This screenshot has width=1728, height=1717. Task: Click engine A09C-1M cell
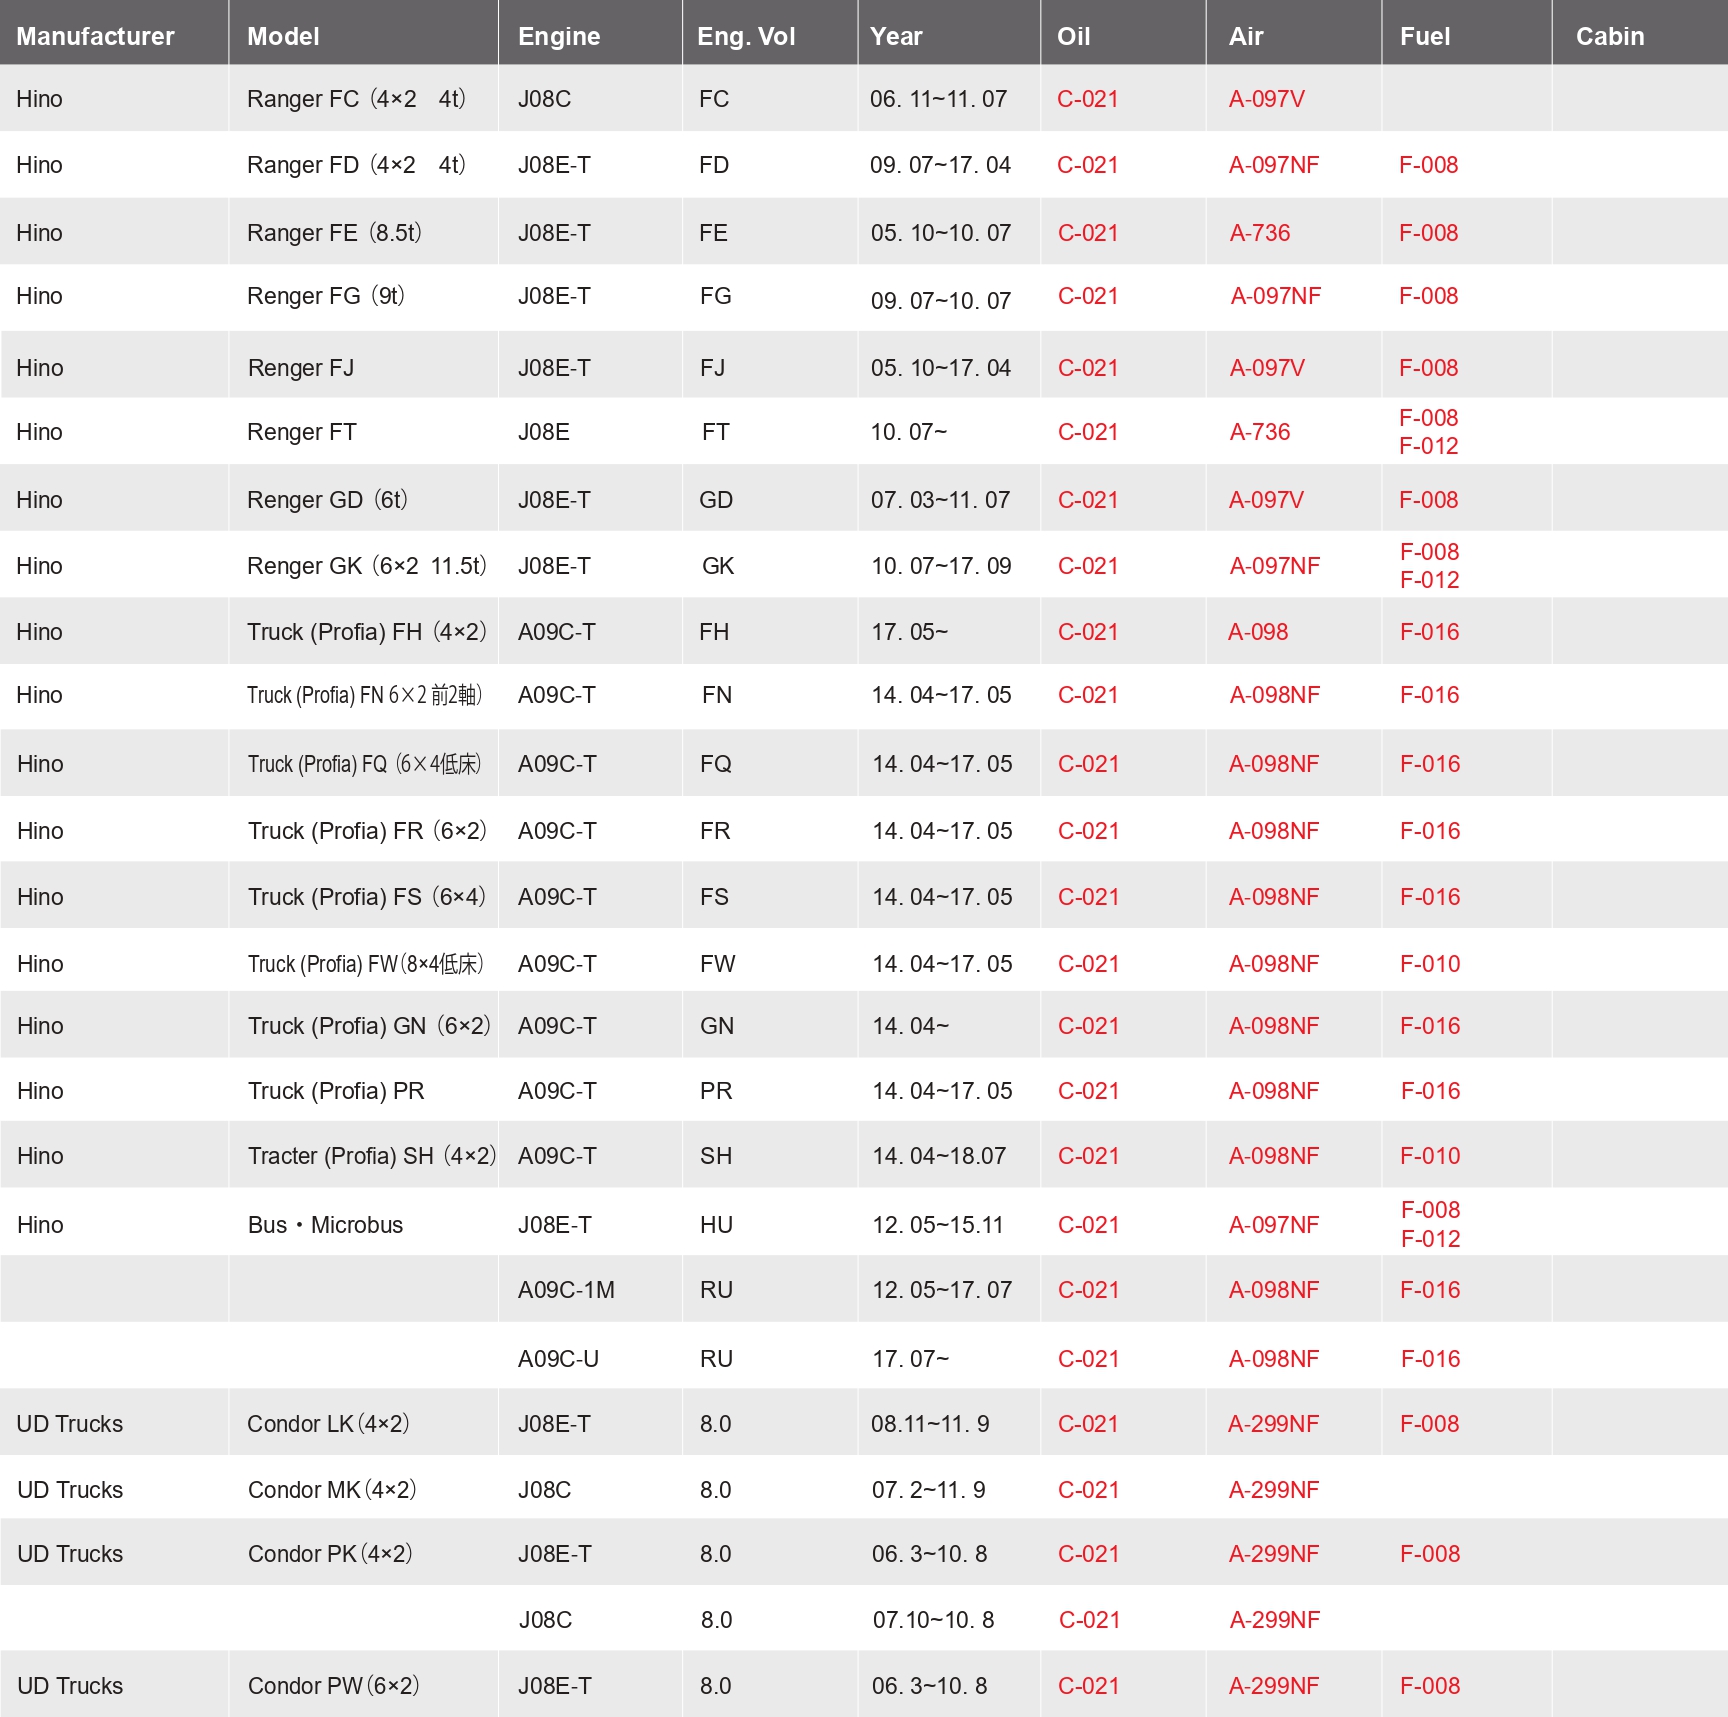[x=566, y=1290]
